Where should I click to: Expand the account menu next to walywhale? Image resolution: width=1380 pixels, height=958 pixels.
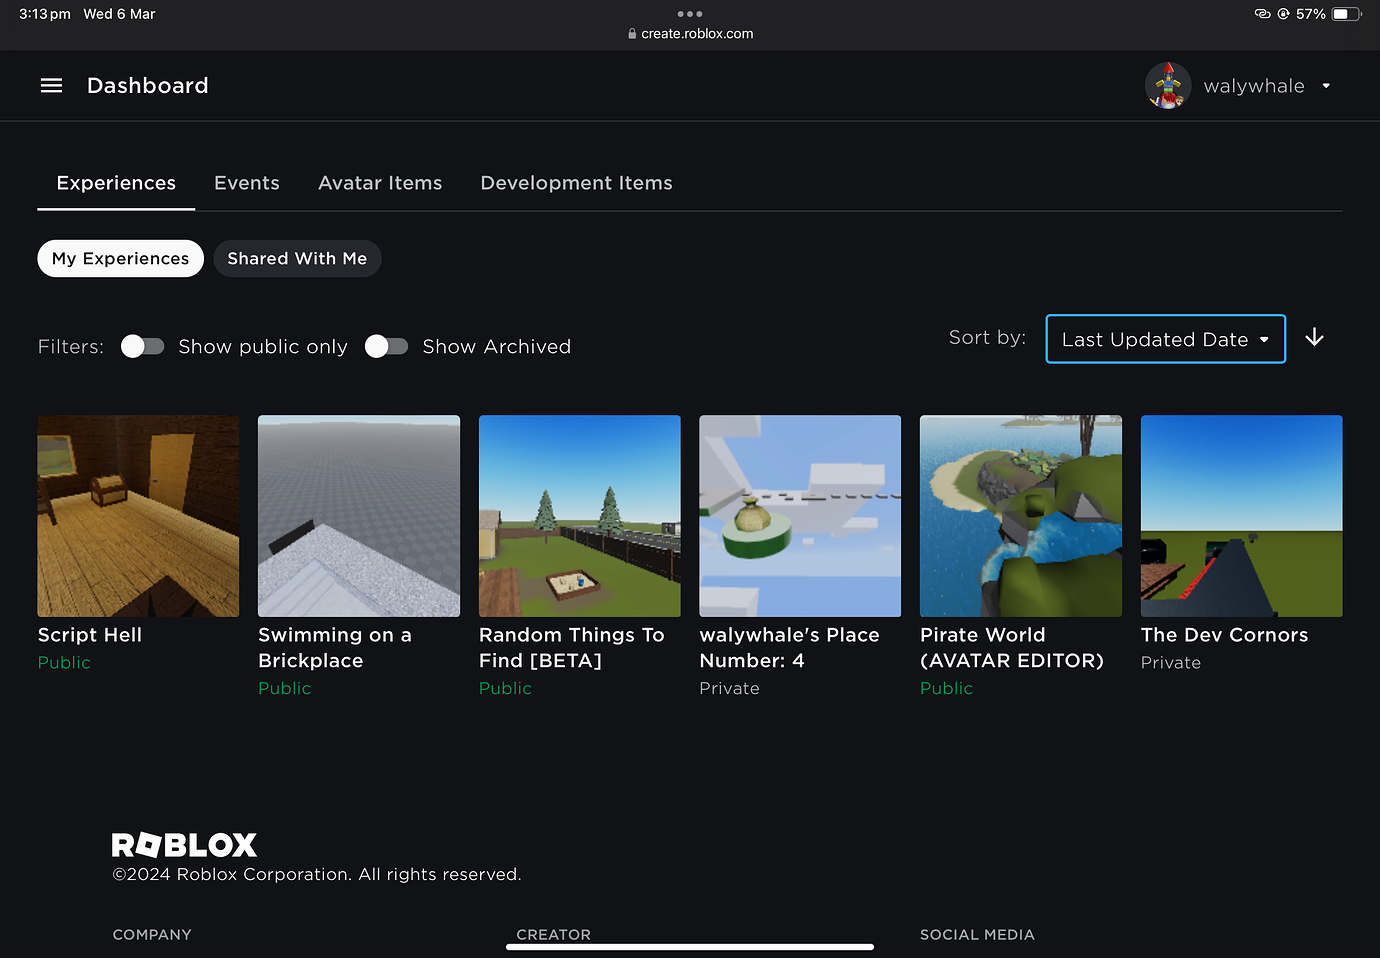[1326, 85]
